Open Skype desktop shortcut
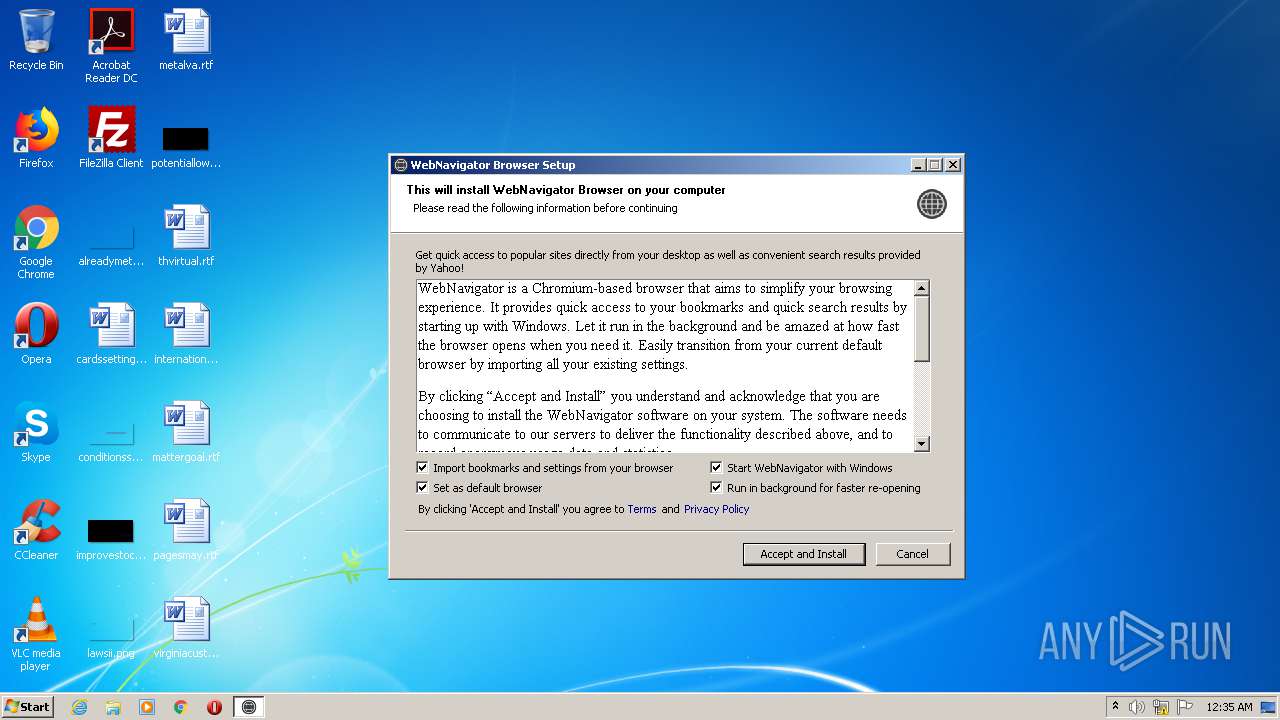Viewport: 1280px width, 720px height. tap(36, 432)
